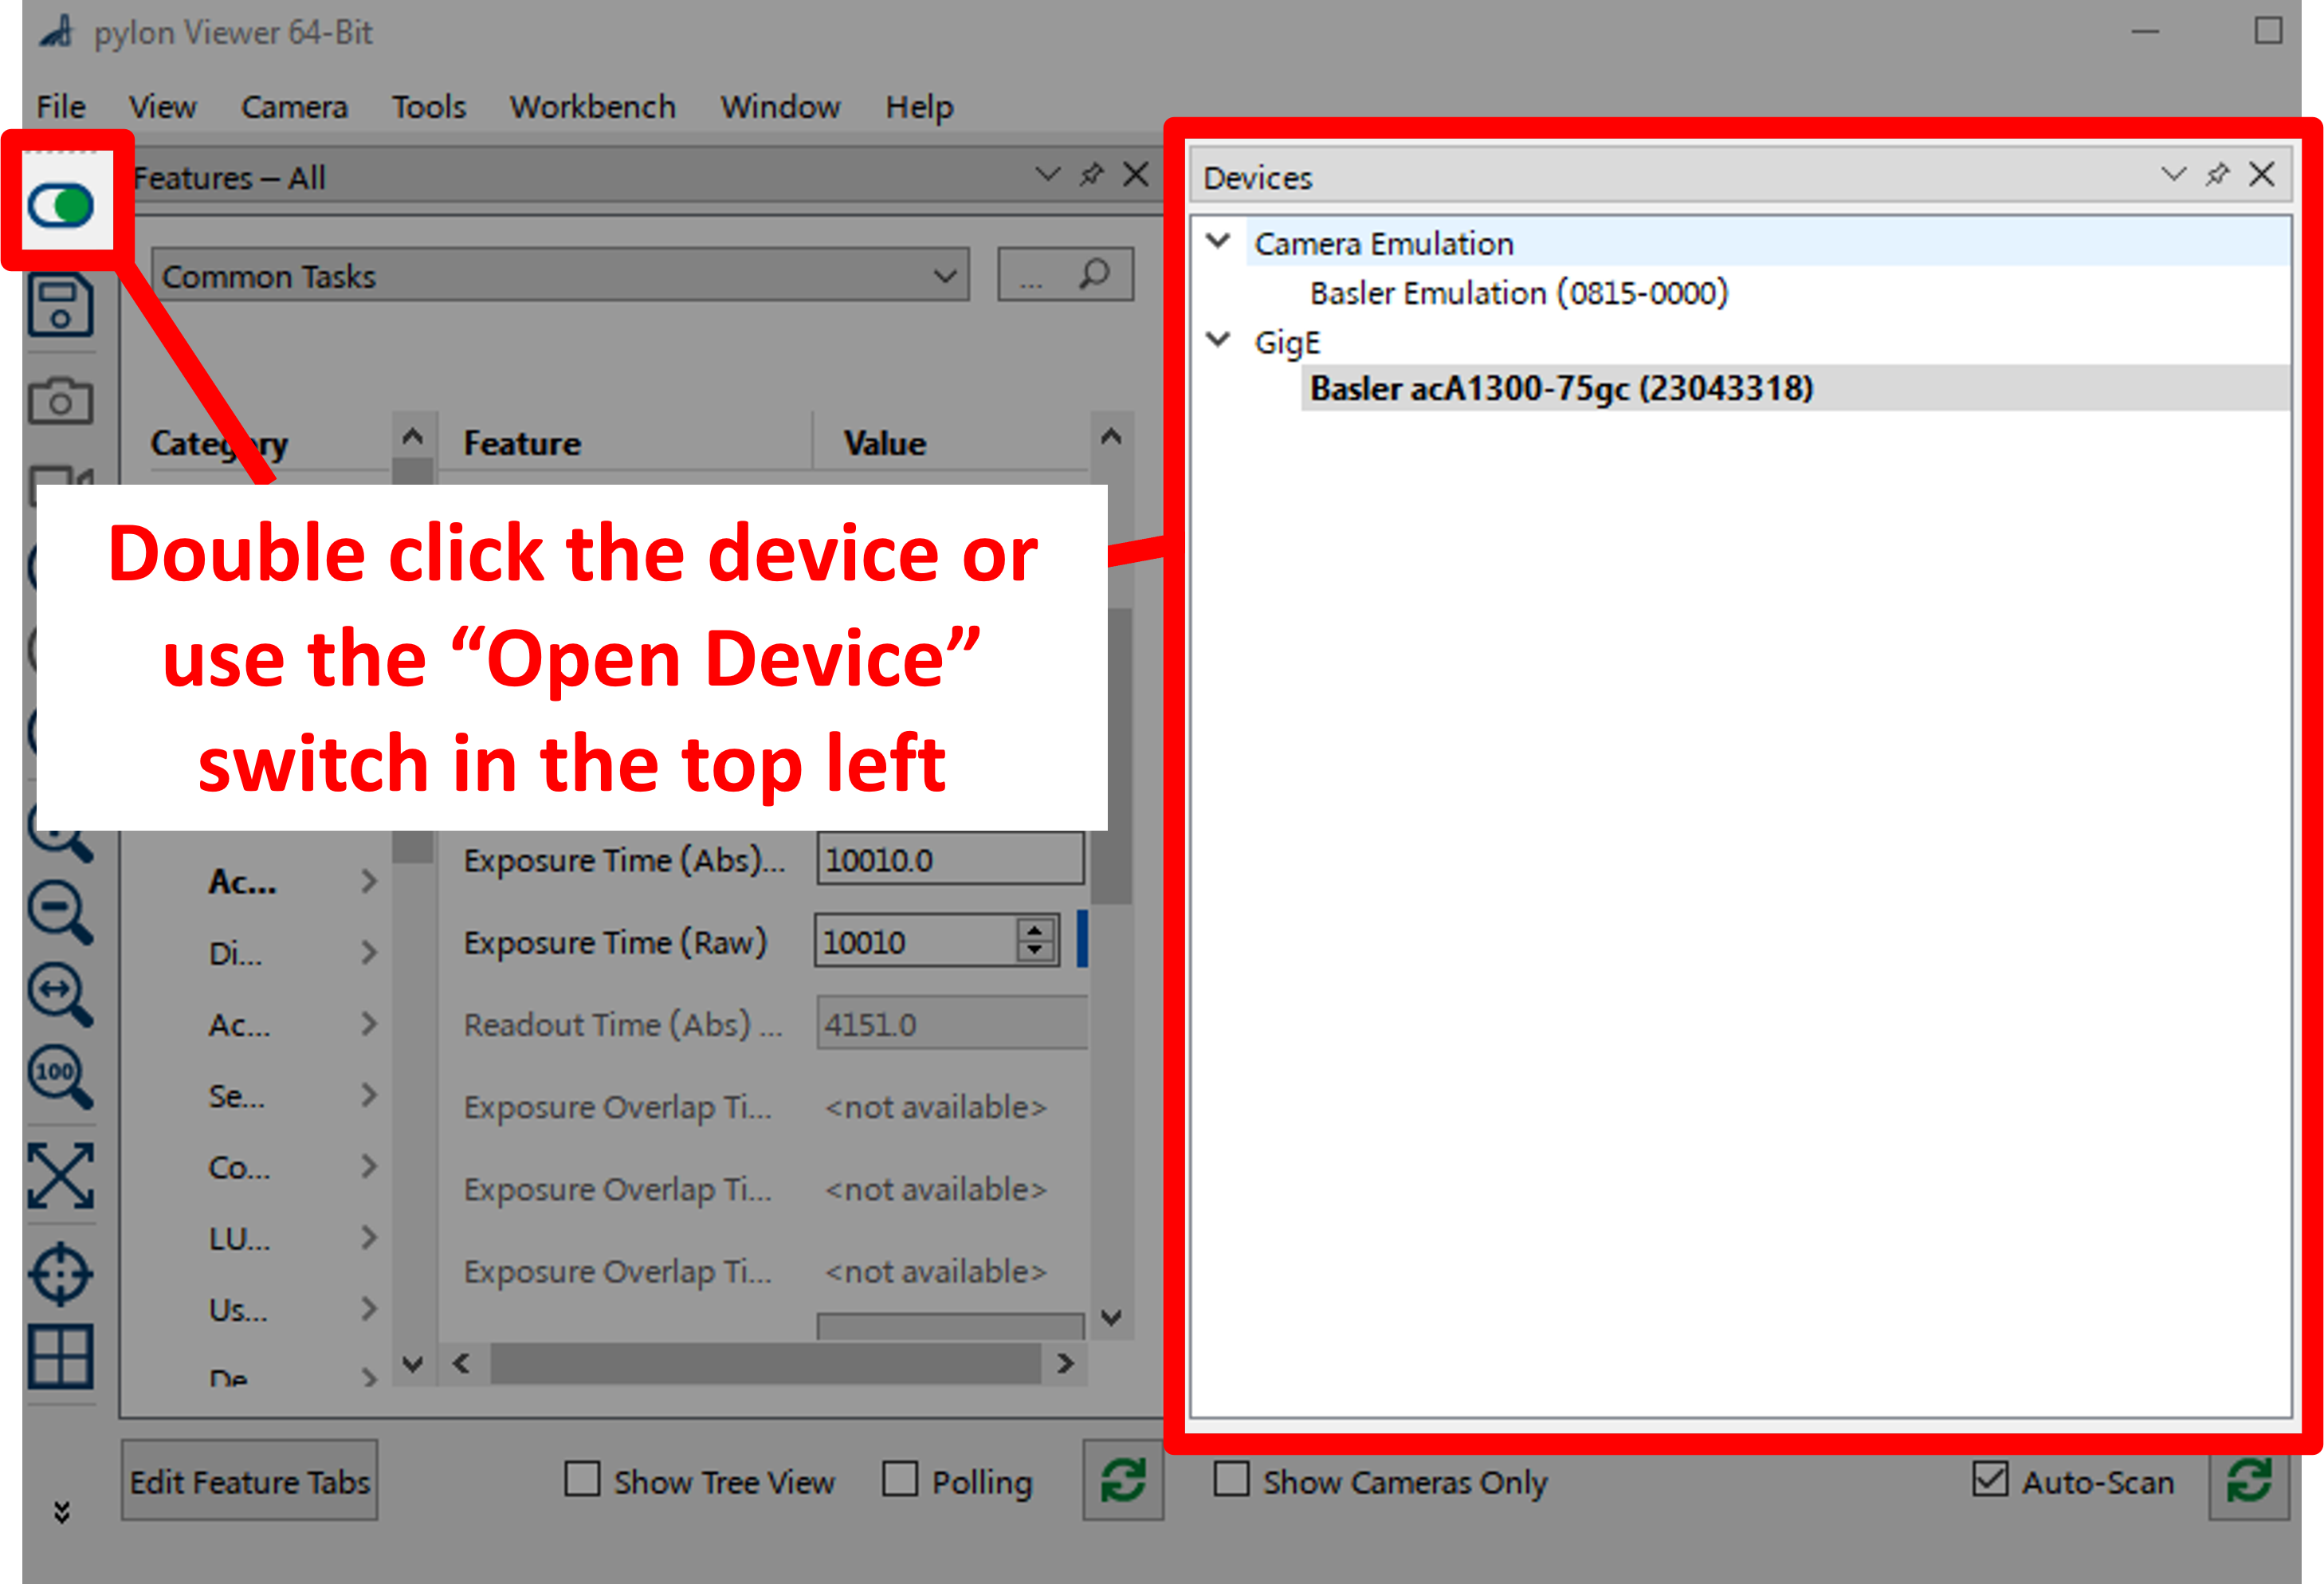Open the Help menu

pos(919,106)
